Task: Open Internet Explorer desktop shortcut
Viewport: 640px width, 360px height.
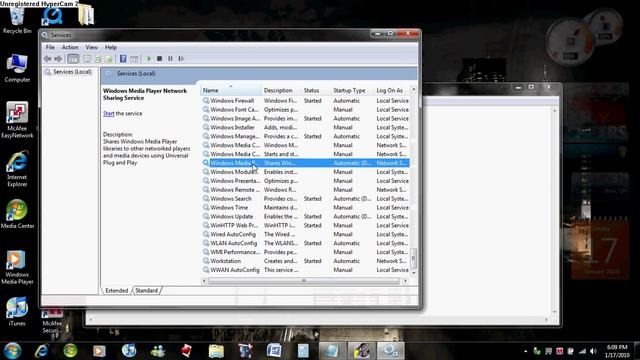Action: click(17, 169)
